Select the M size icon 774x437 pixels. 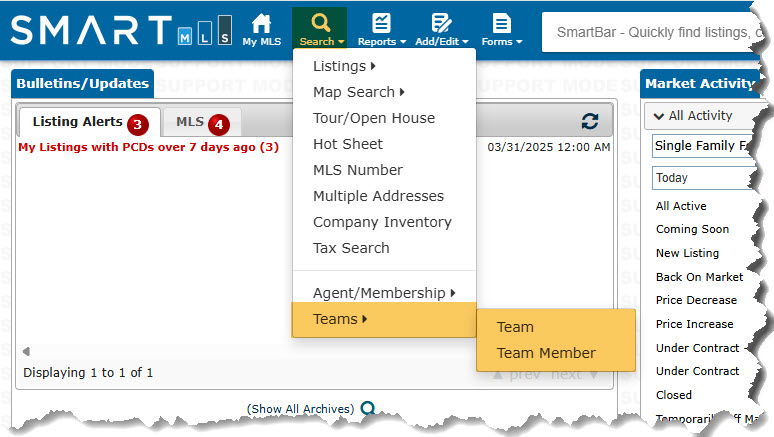[x=185, y=37]
